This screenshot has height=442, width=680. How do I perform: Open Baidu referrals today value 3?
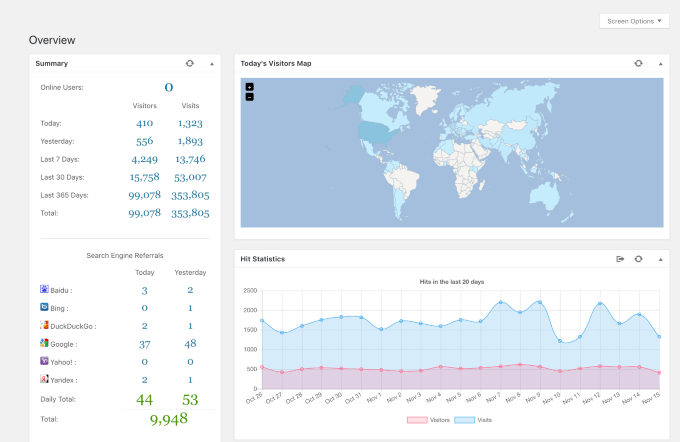tap(144, 291)
